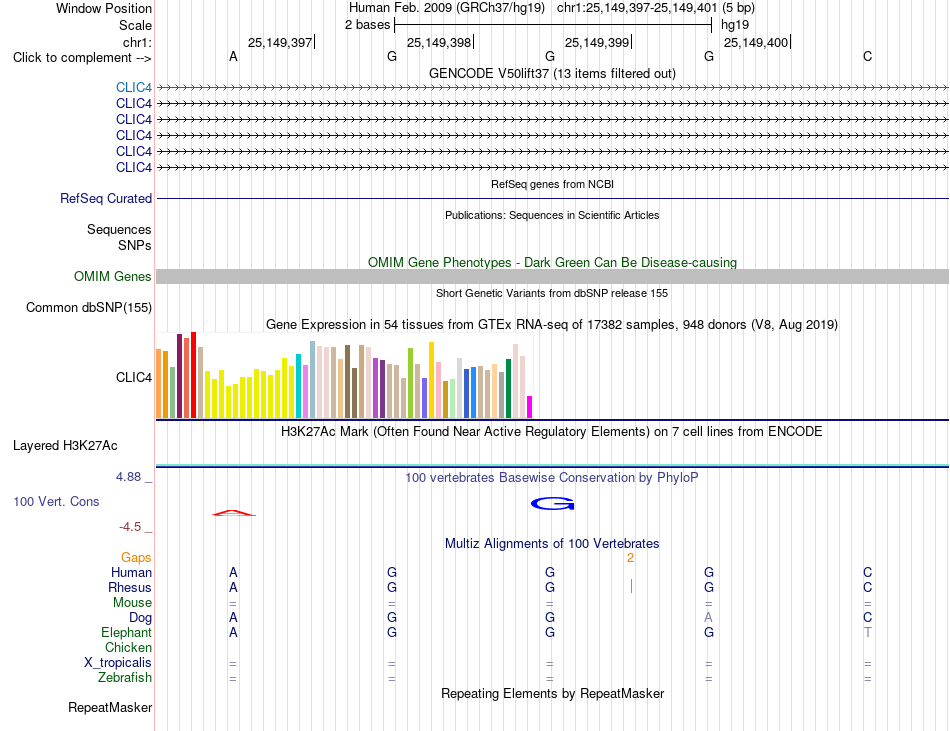Click the magenta bar ending the GTEx chart
950x731 pixels.
(530, 407)
